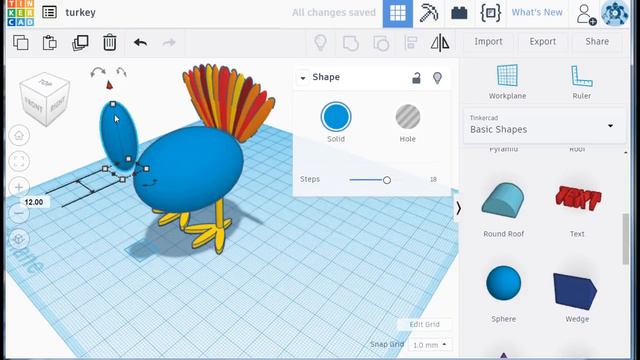The image size is (640, 360).
Task: Click the Group shapes icon
Action: (x=351, y=43)
